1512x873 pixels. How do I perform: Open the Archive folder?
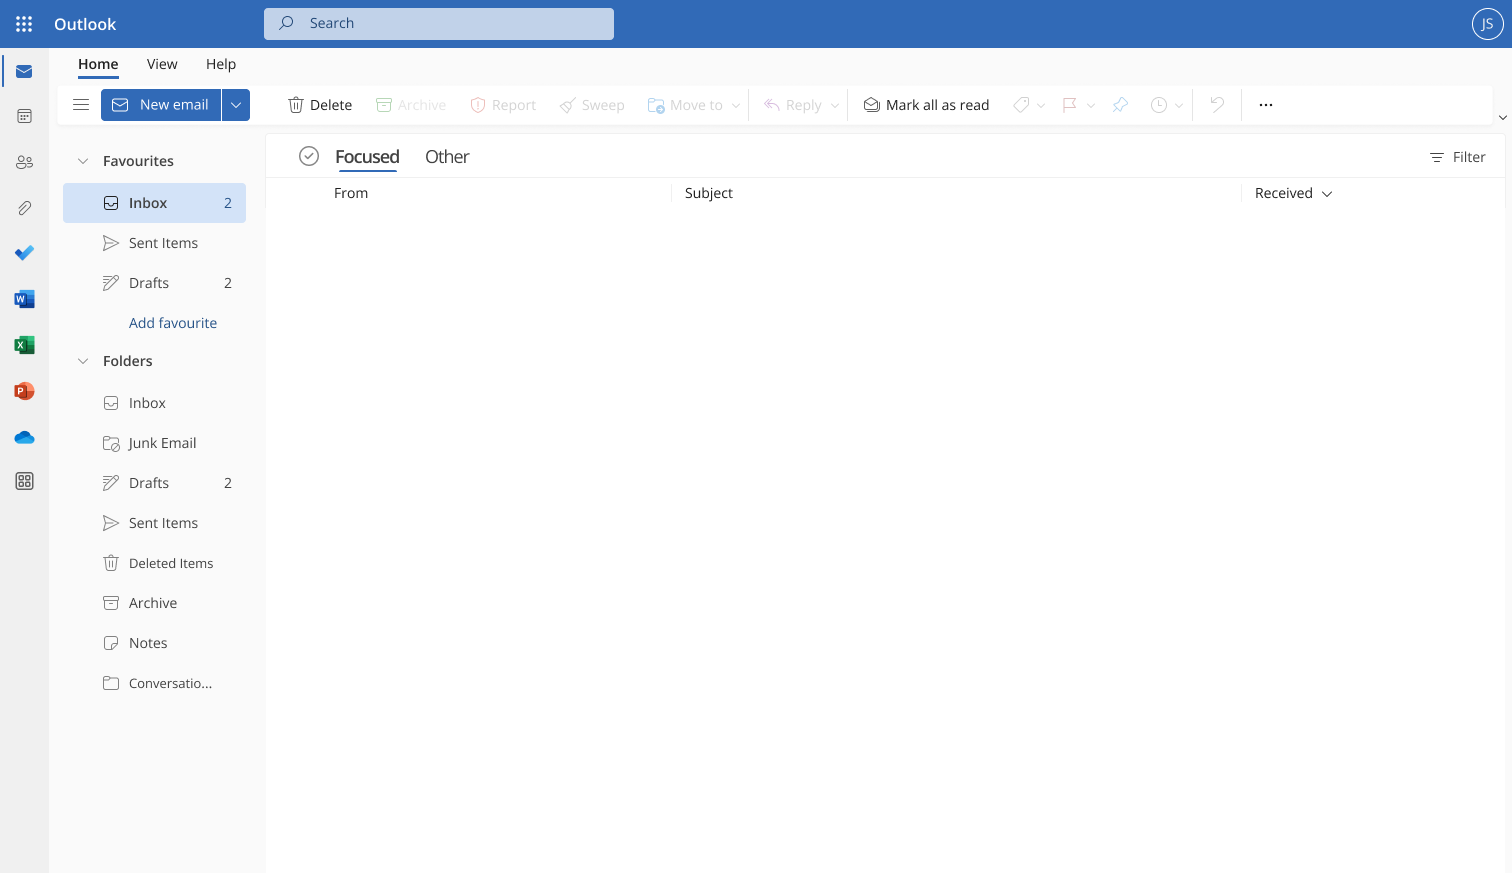[x=154, y=603]
